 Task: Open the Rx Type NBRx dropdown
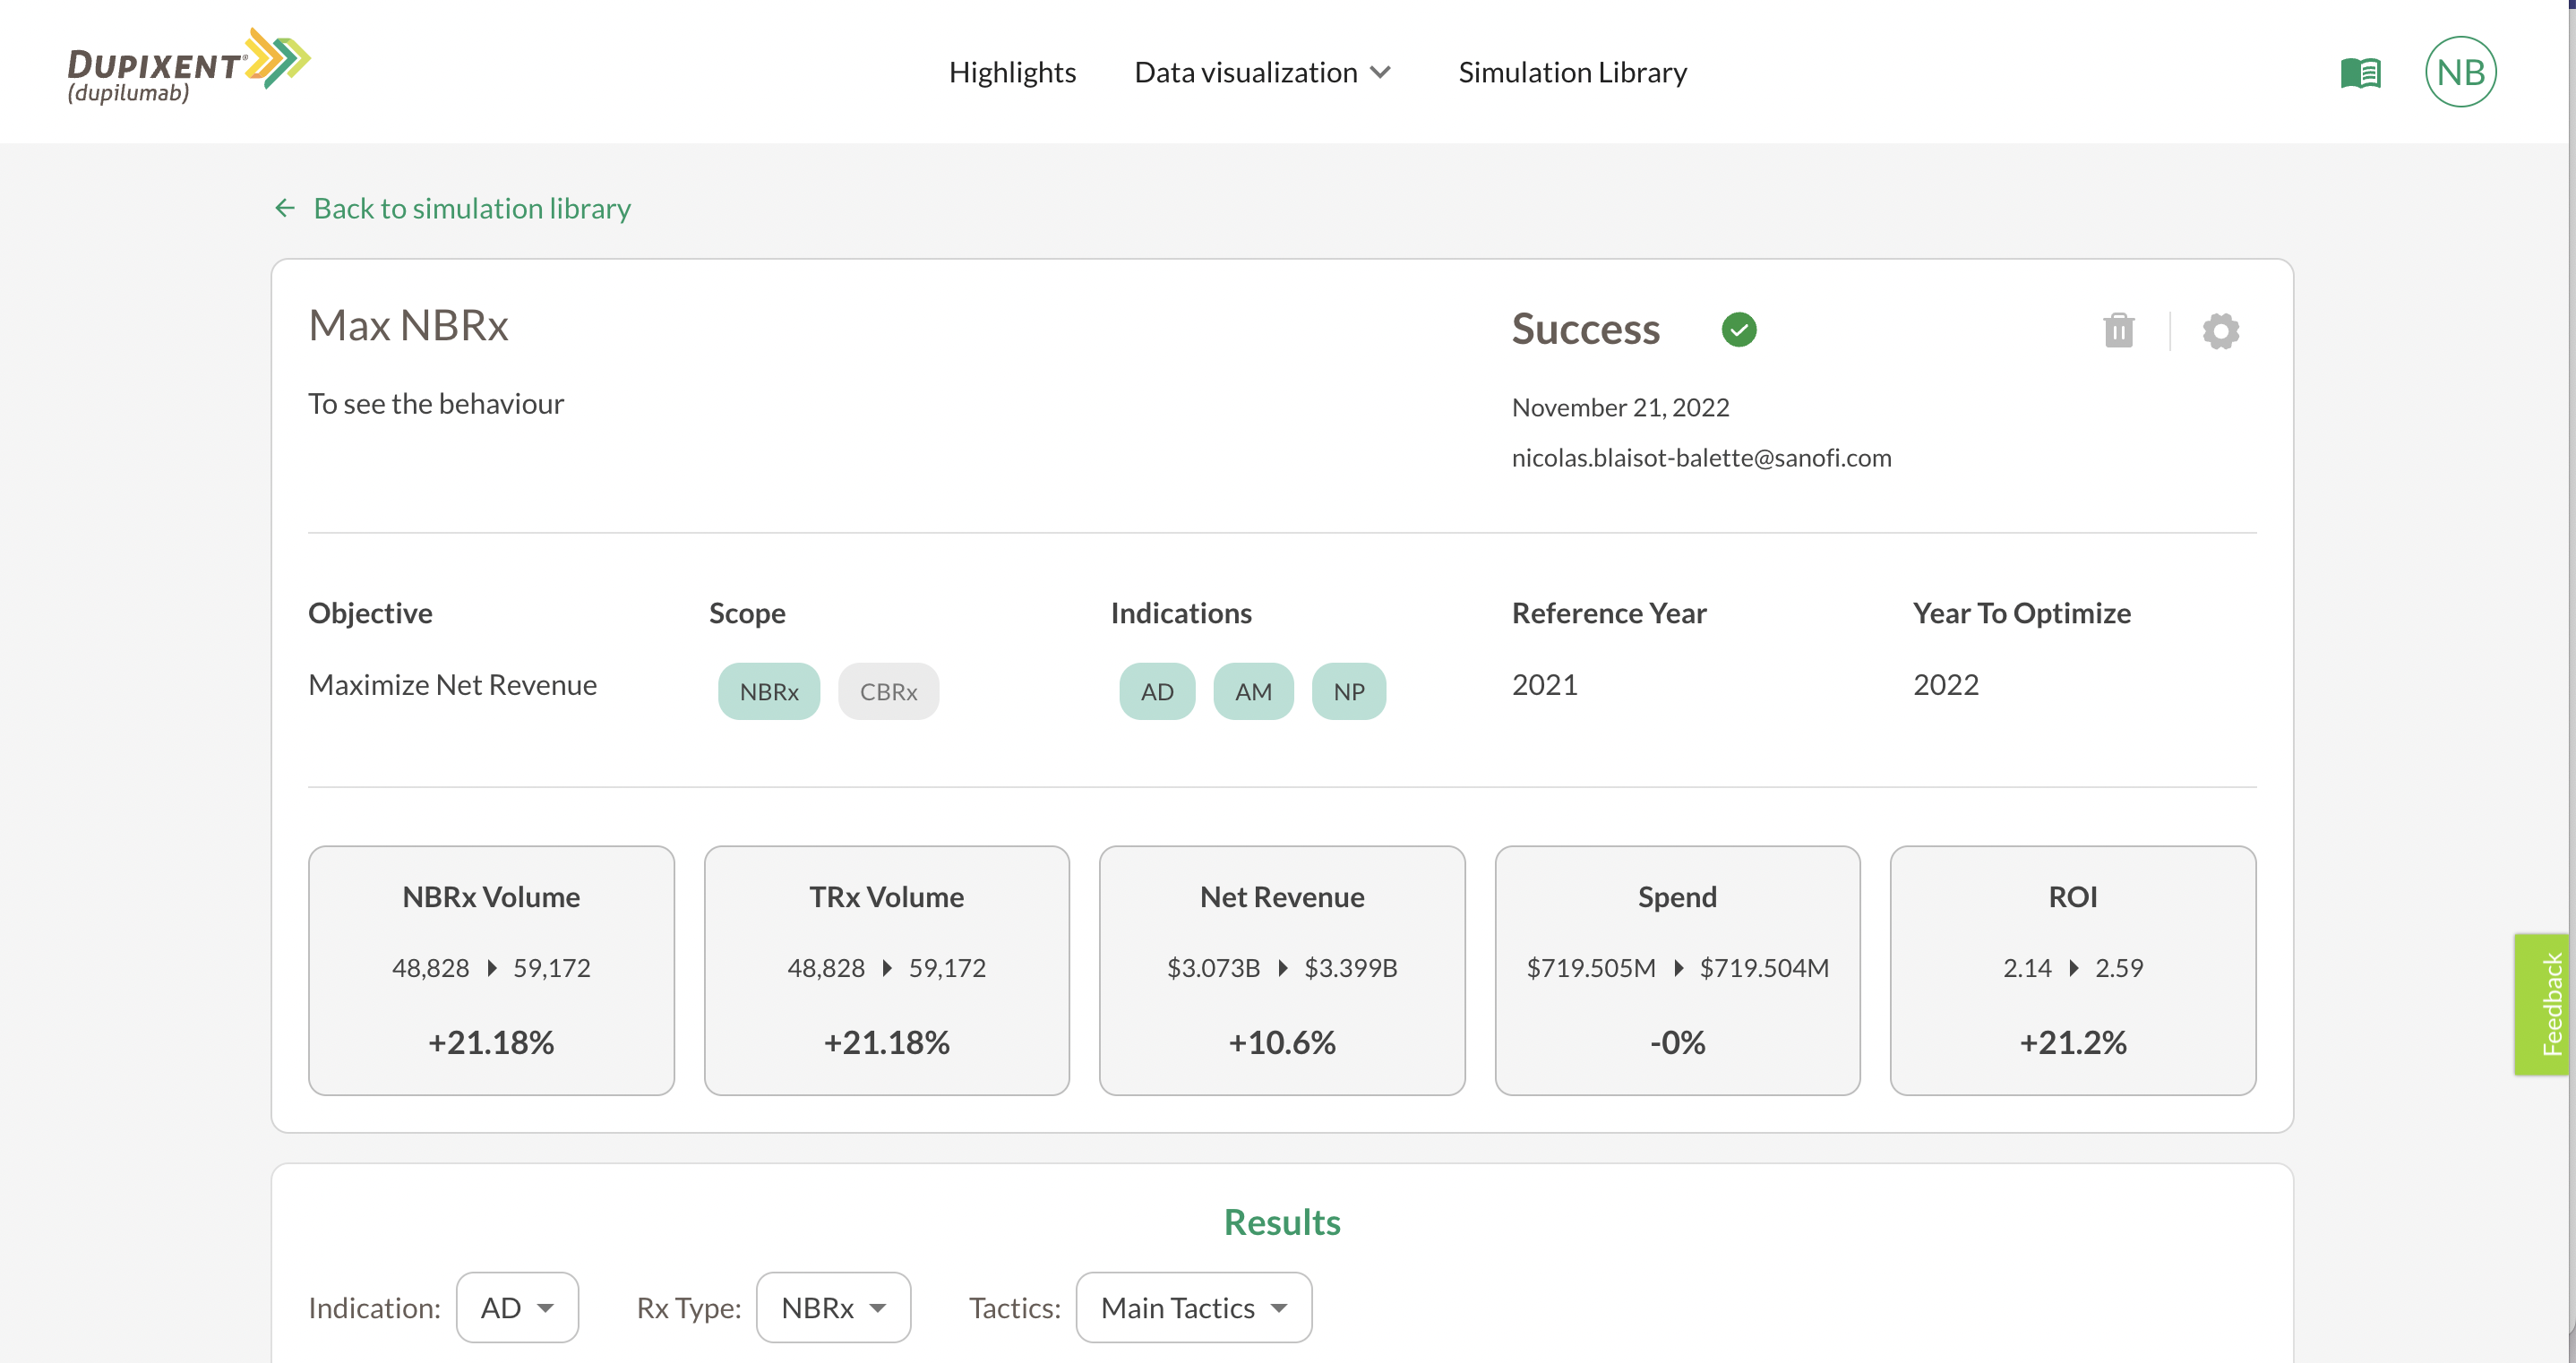(833, 1307)
